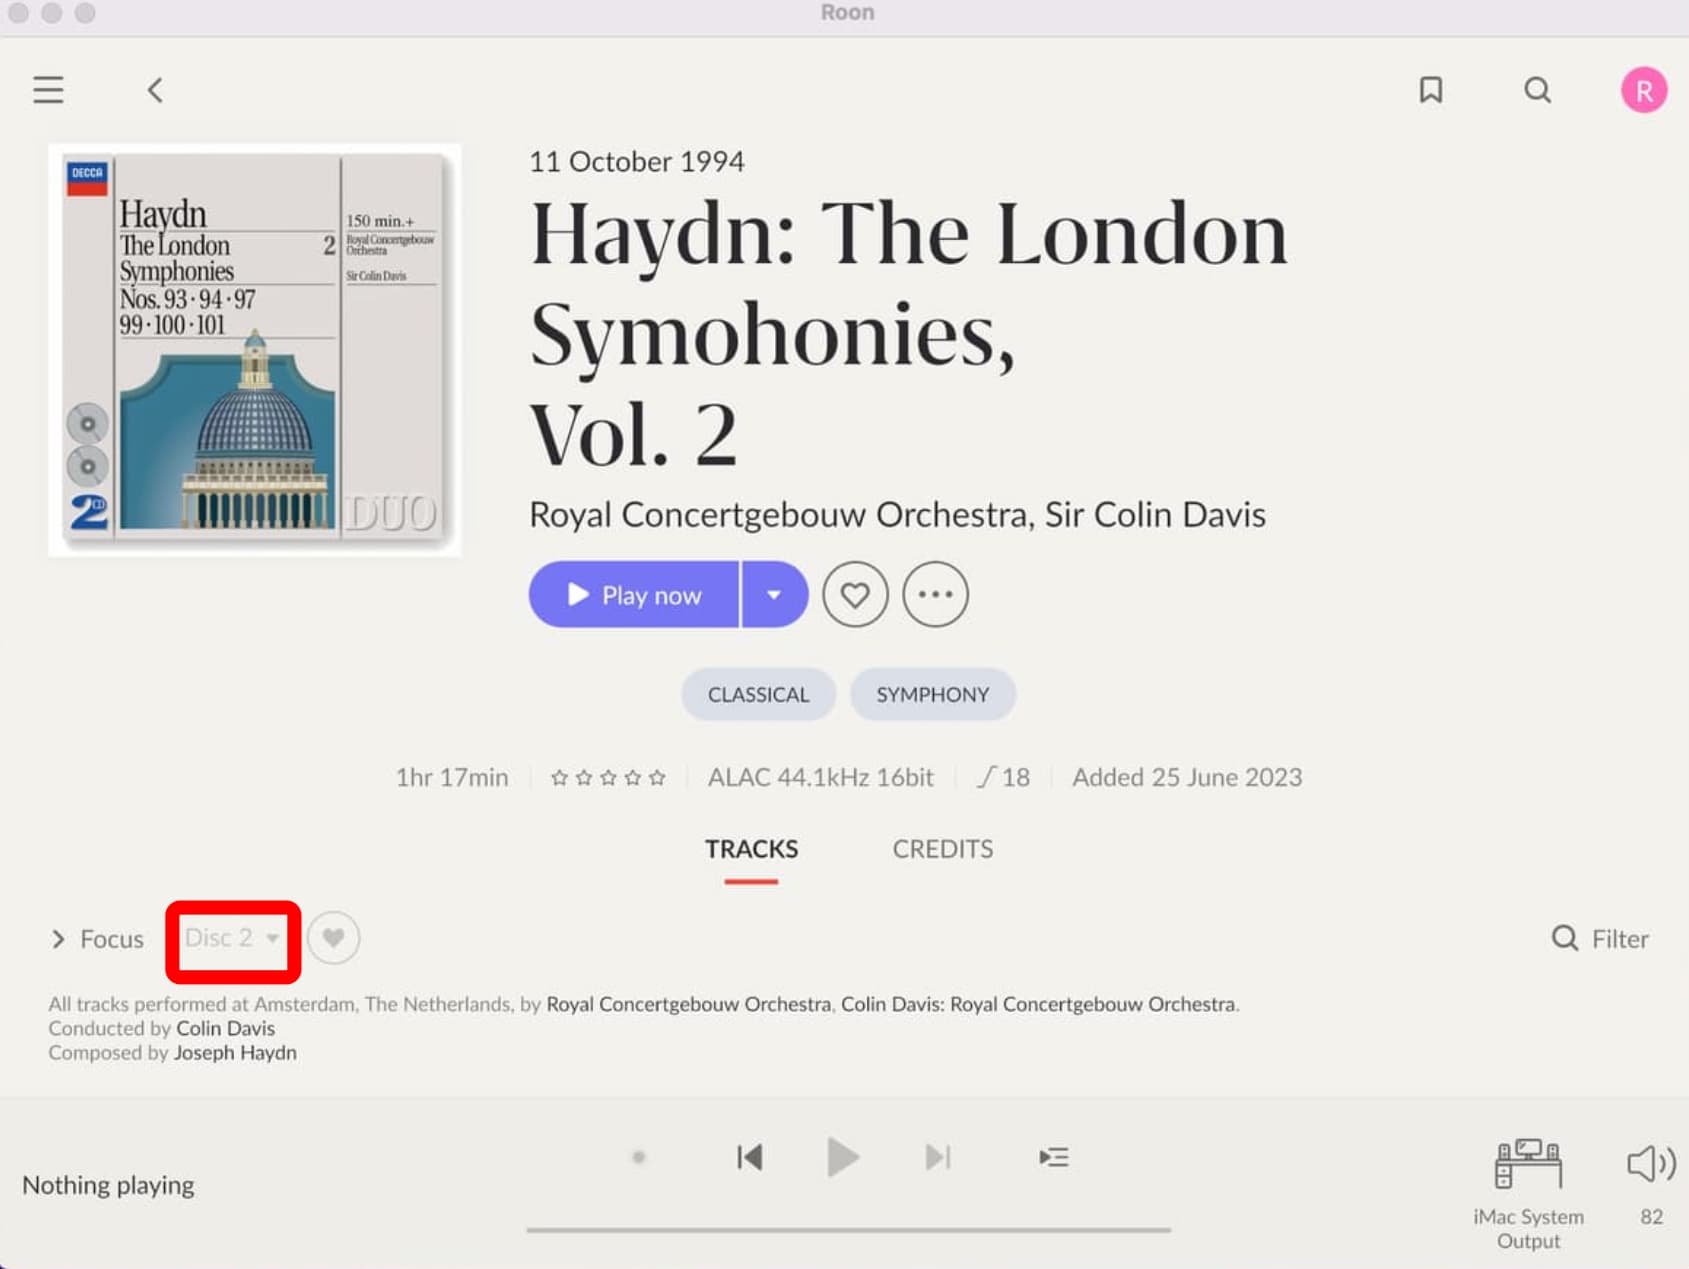Open the hamburger navigation menu
The width and height of the screenshot is (1689, 1269).
(x=48, y=90)
